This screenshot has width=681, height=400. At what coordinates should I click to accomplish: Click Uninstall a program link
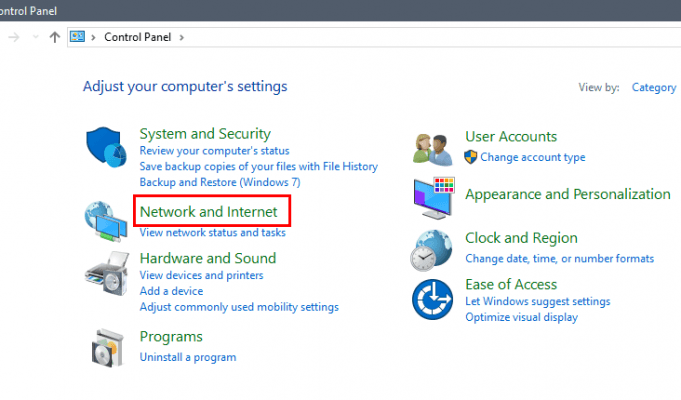[188, 357]
